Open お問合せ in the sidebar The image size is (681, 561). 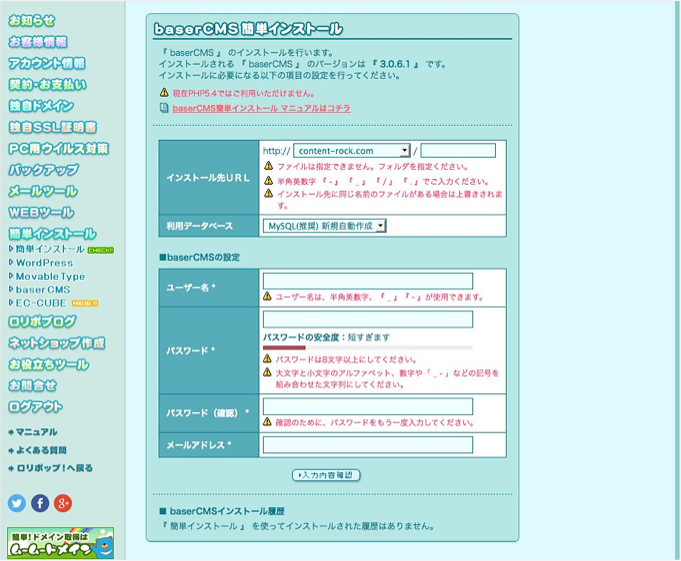[x=33, y=385]
